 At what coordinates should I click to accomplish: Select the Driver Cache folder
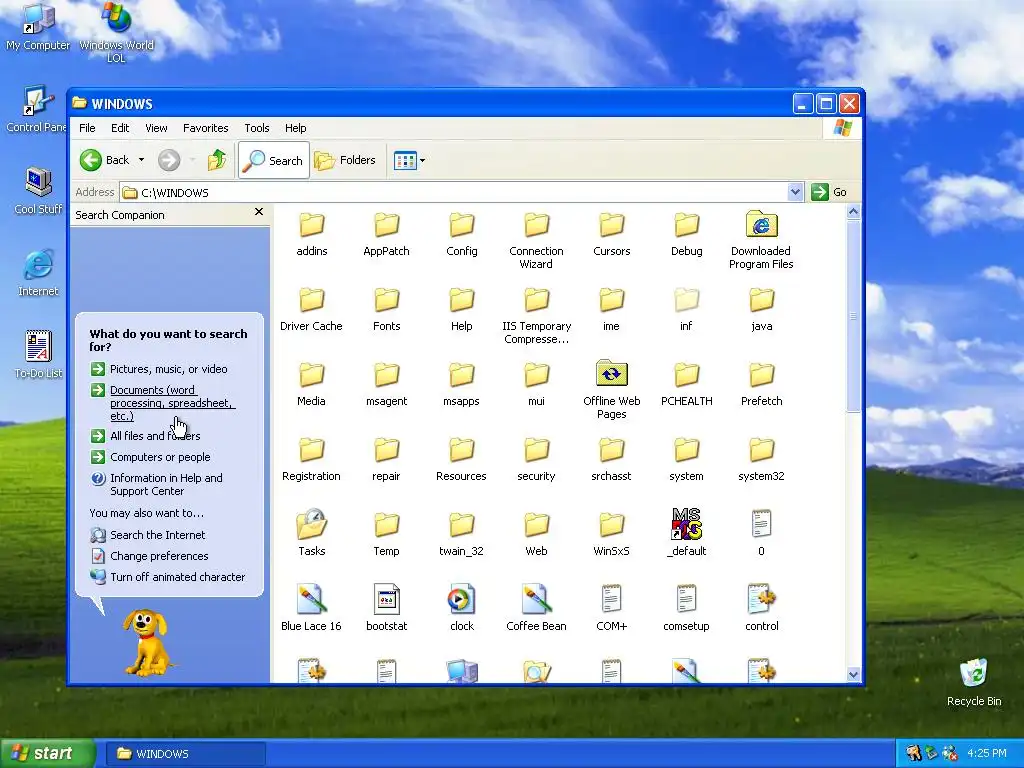pos(312,309)
